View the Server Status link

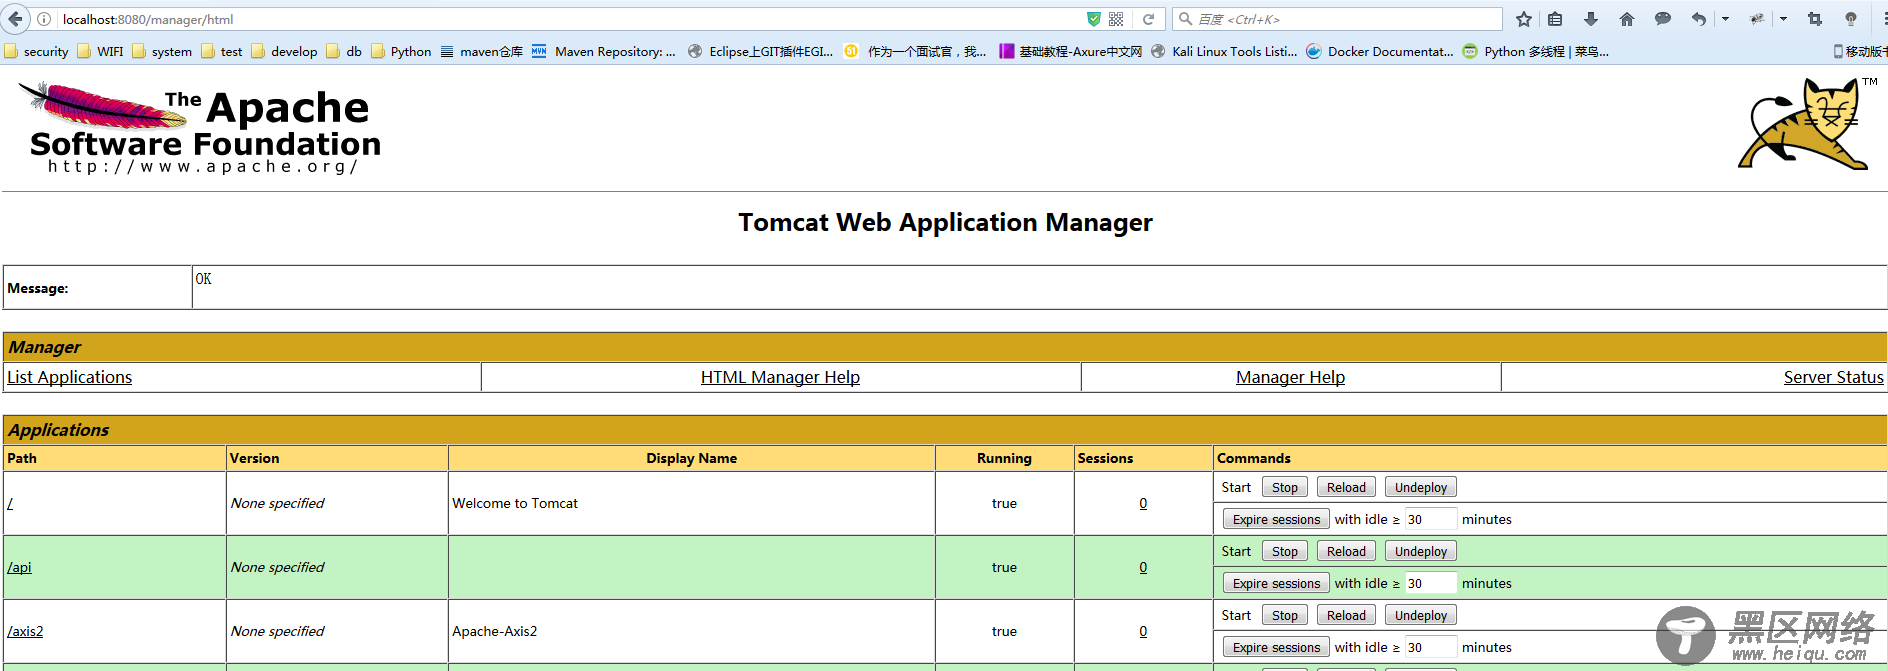(1833, 377)
